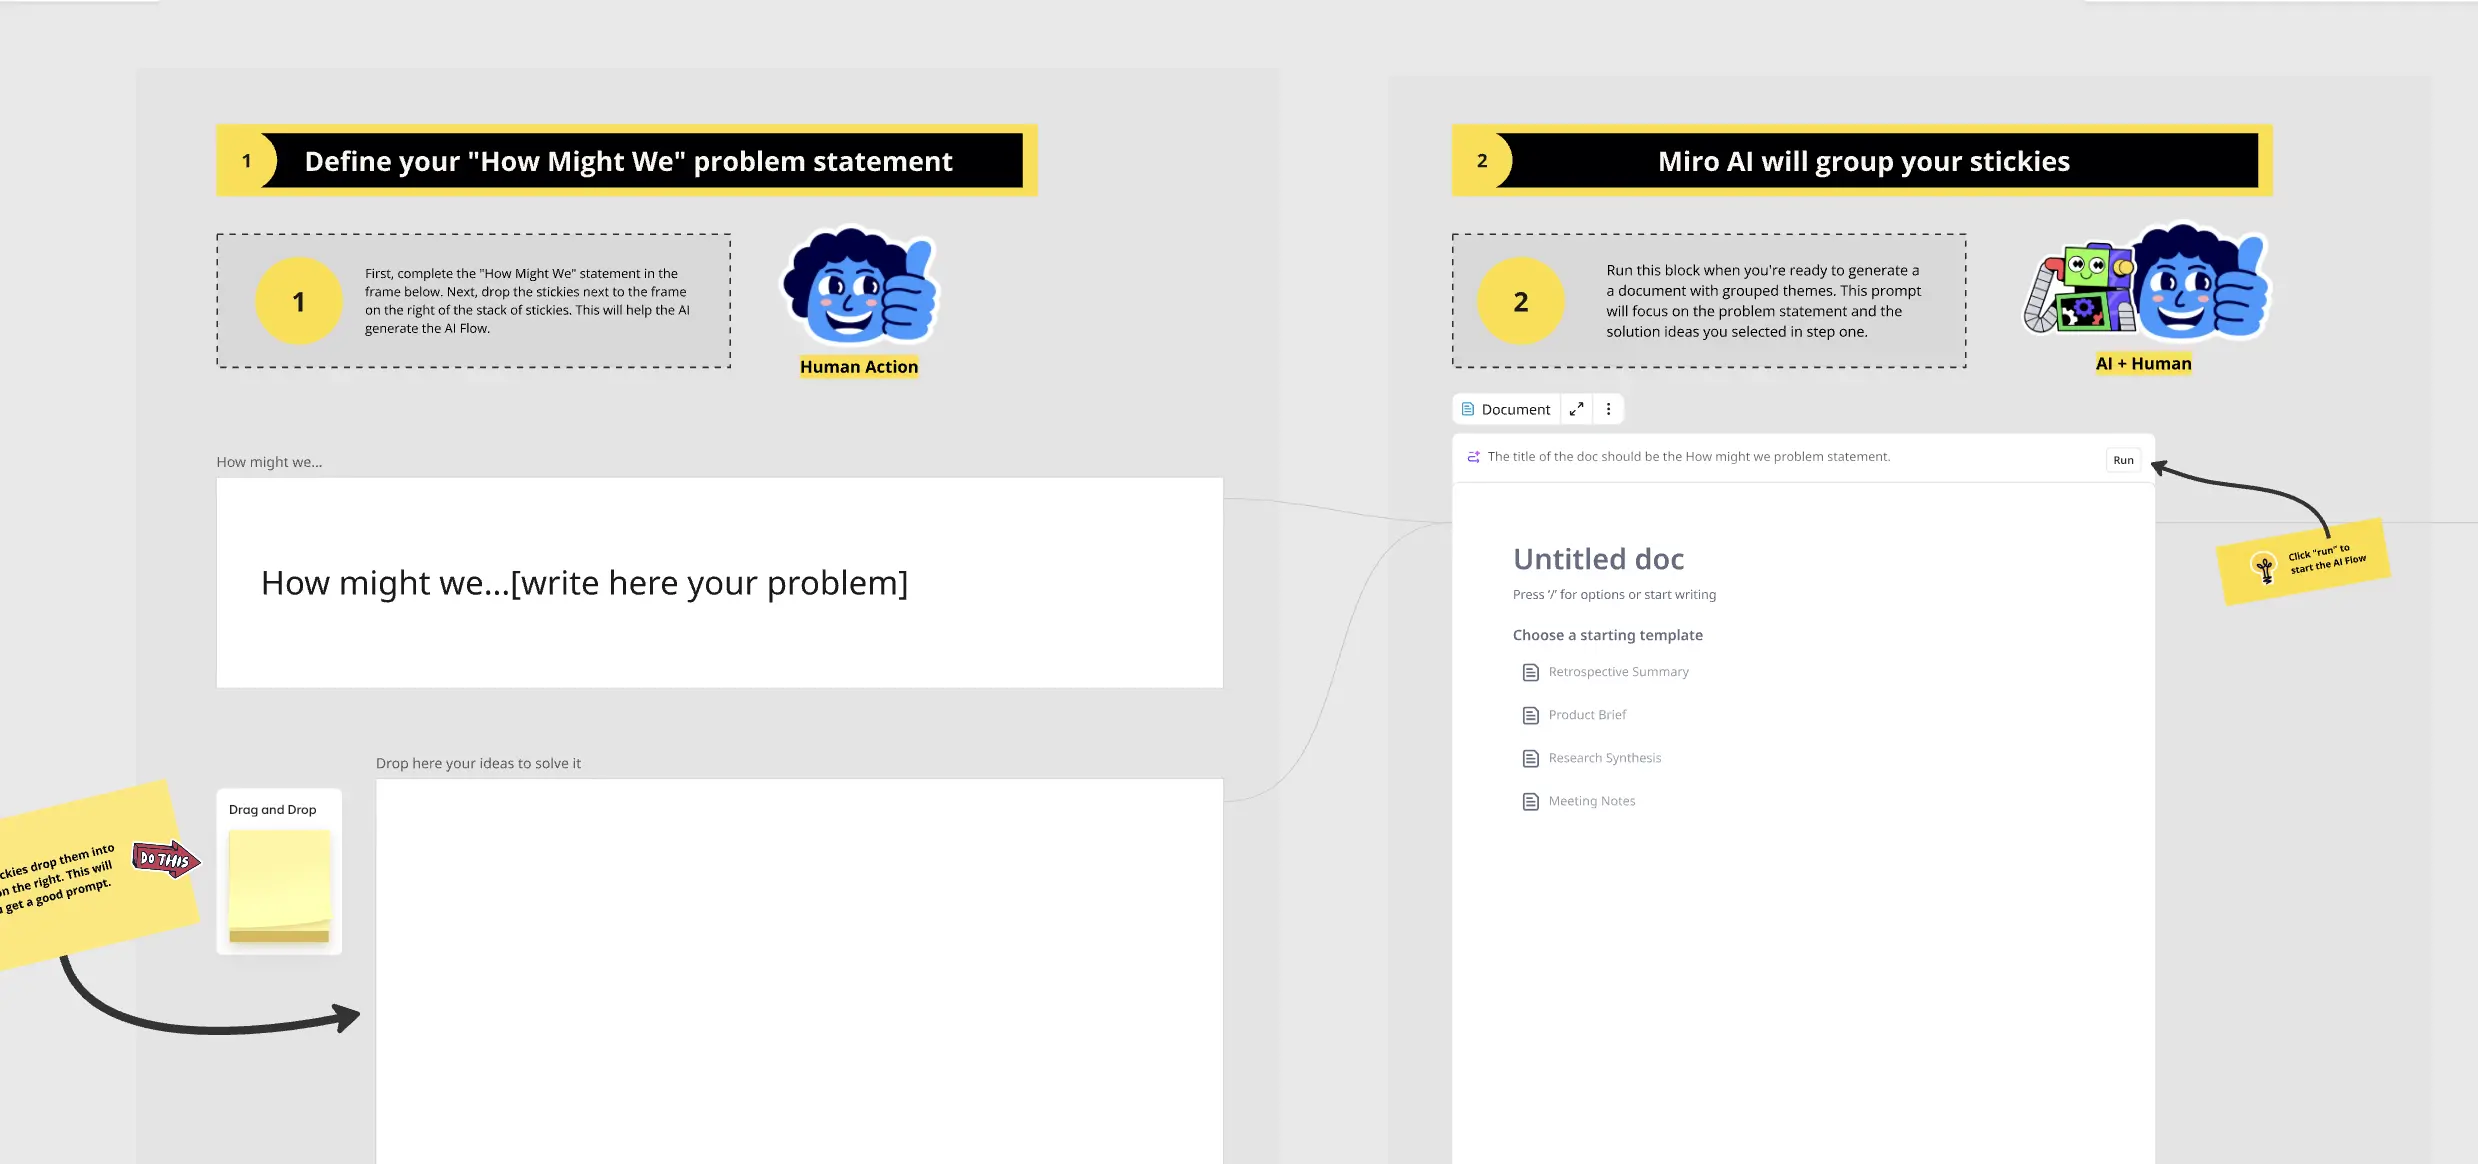This screenshot has height=1164, width=2478.
Task: Click the AI prompt instruction icon
Action: point(1473,457)
